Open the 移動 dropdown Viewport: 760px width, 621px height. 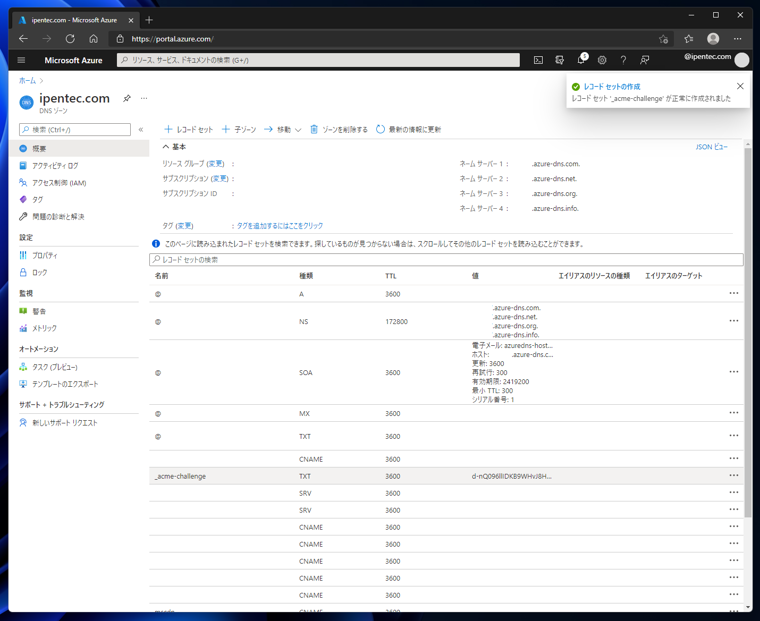coord(283,129)
